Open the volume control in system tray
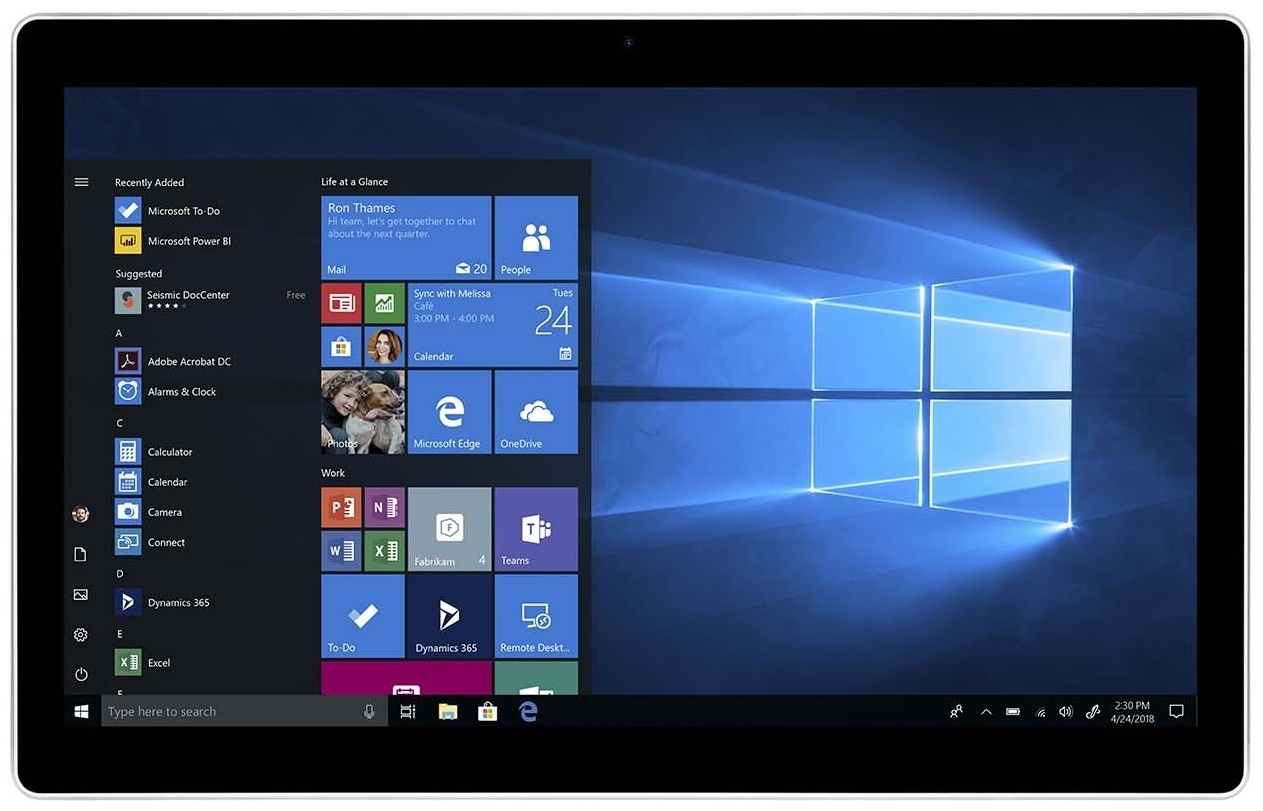Image resolution: width=1263 pixels, height=811 pixels. 1065,712
